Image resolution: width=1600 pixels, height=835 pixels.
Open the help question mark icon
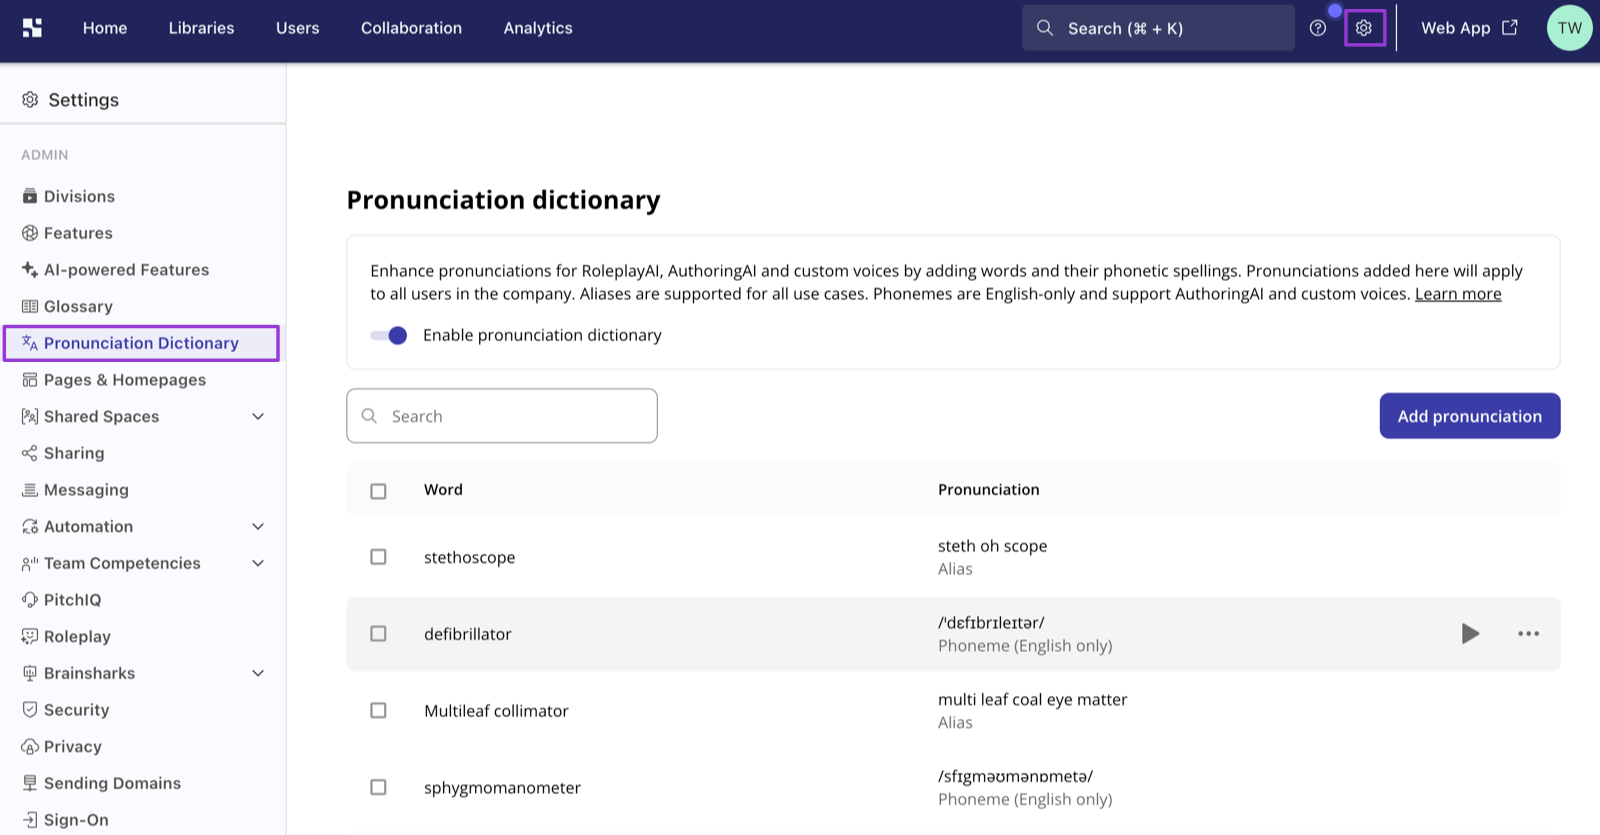1318,28
